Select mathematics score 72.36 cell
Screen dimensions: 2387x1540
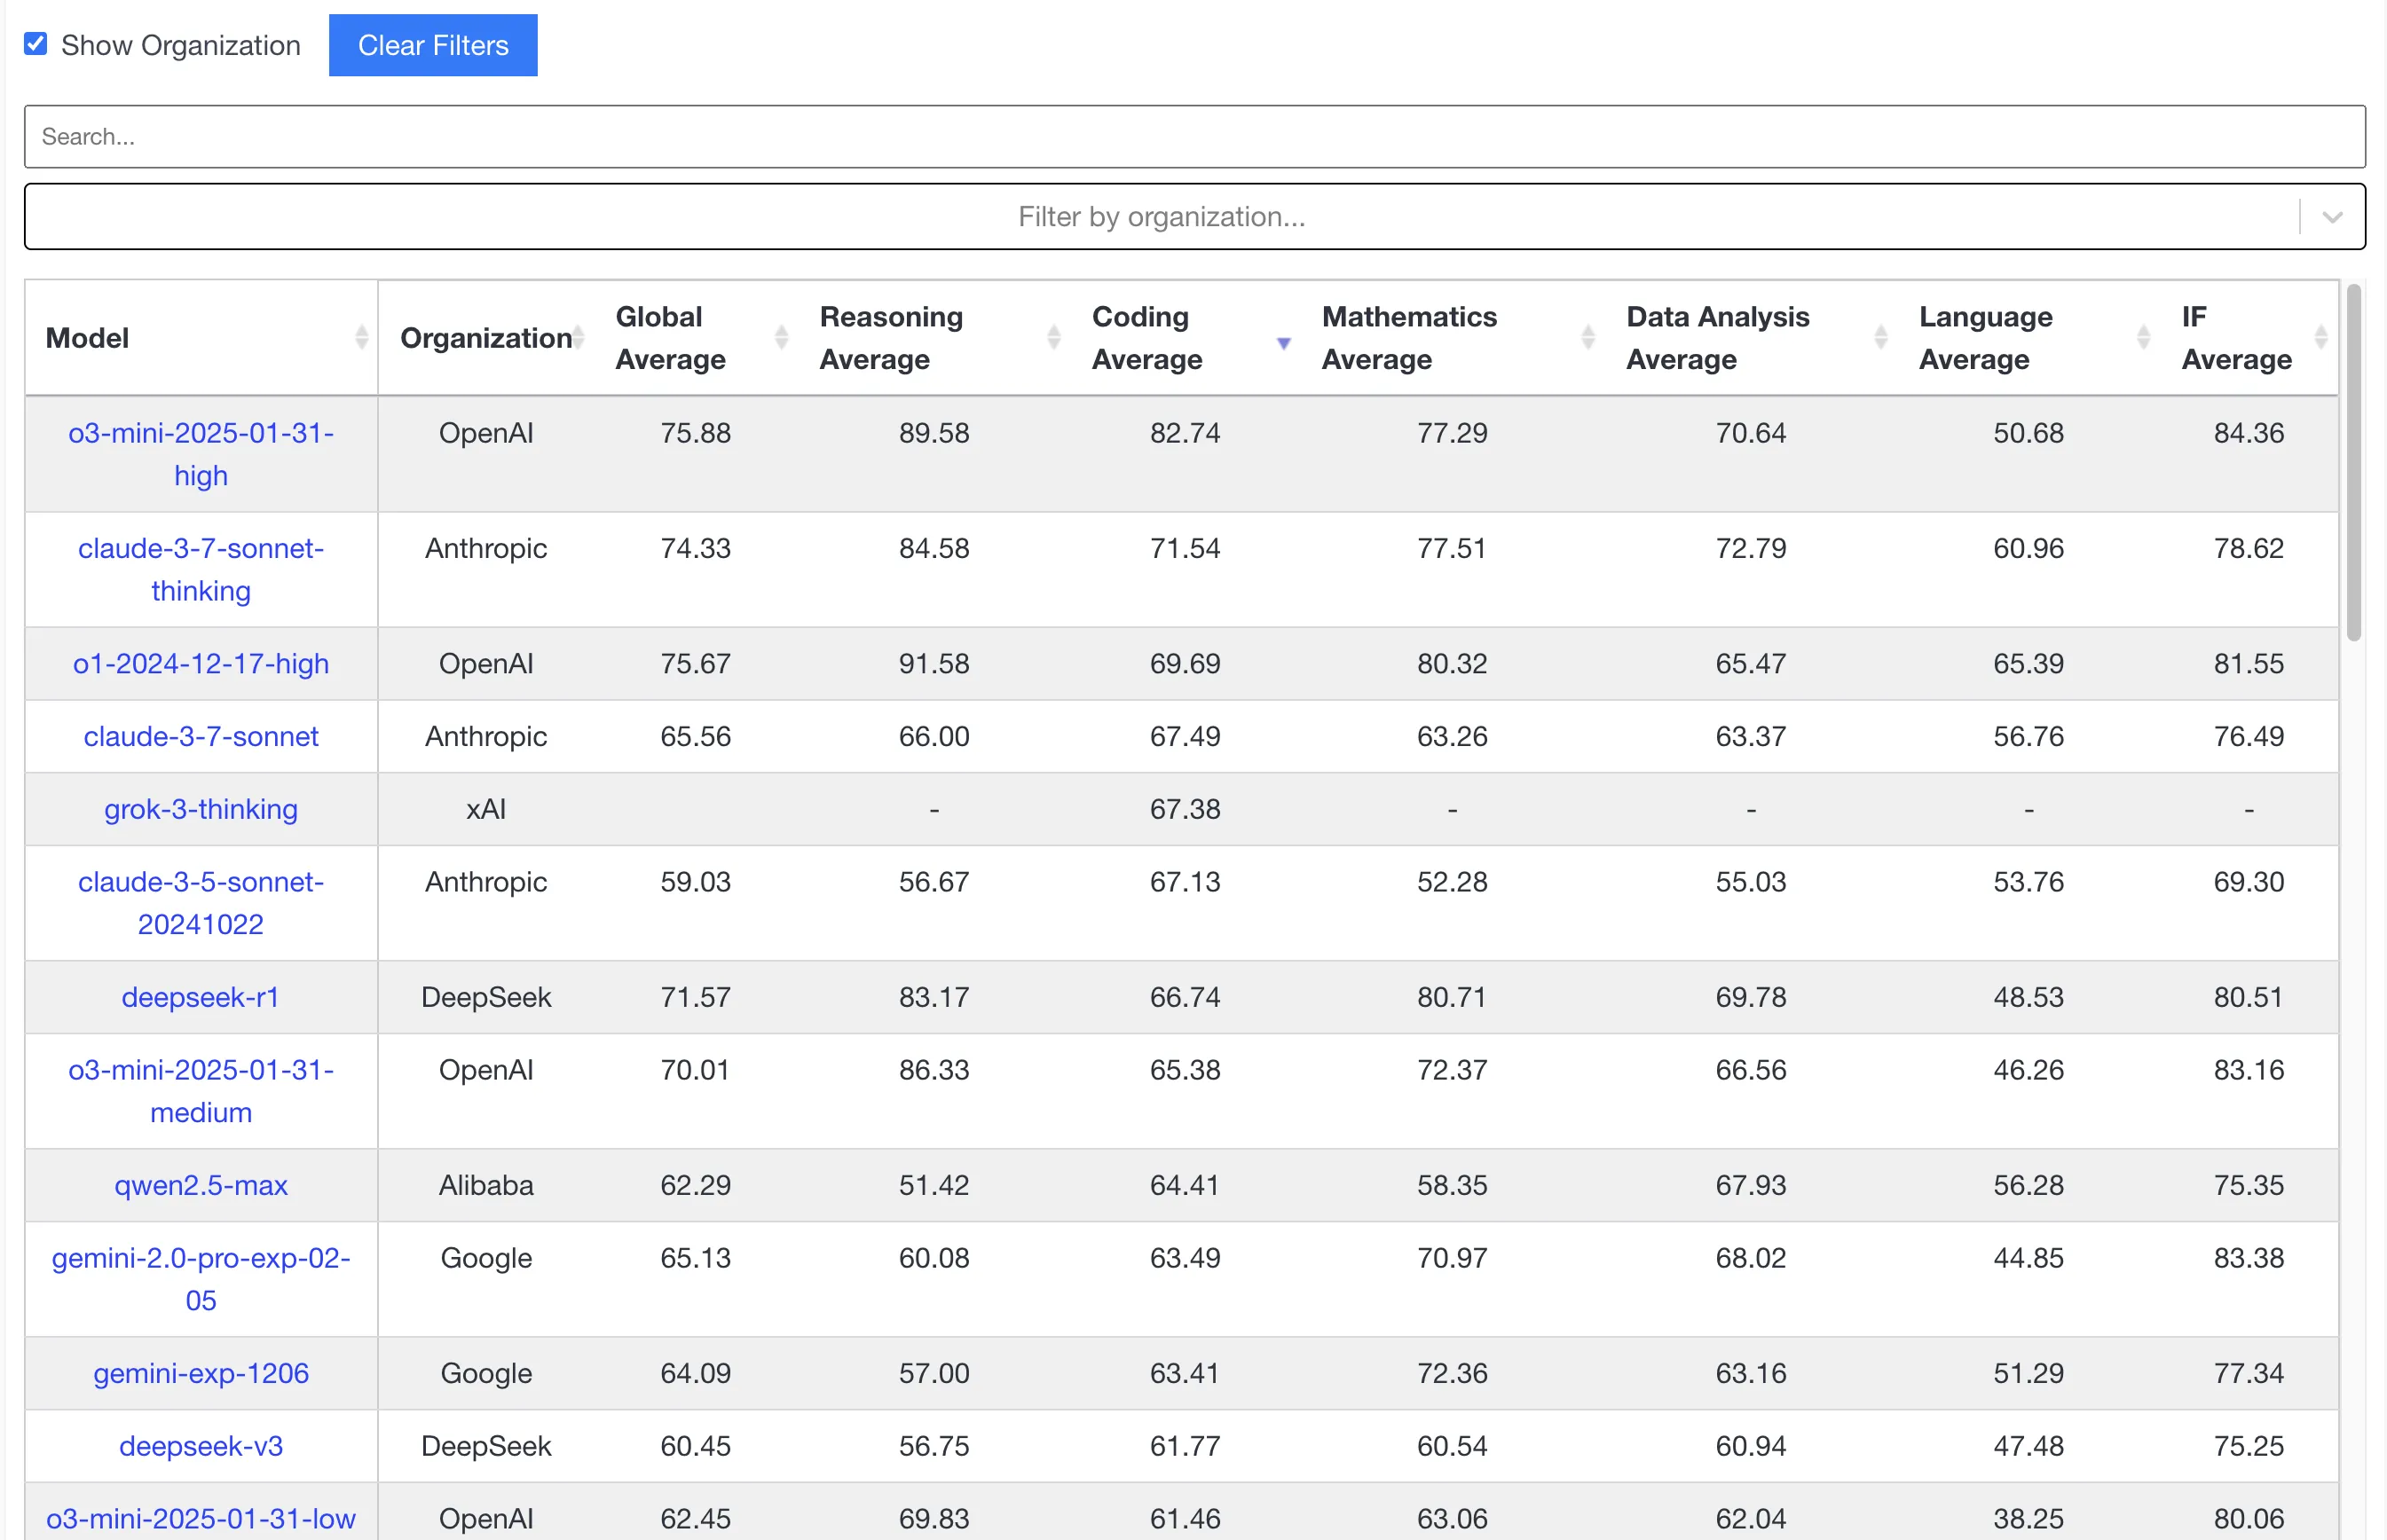(1452, 1373)
